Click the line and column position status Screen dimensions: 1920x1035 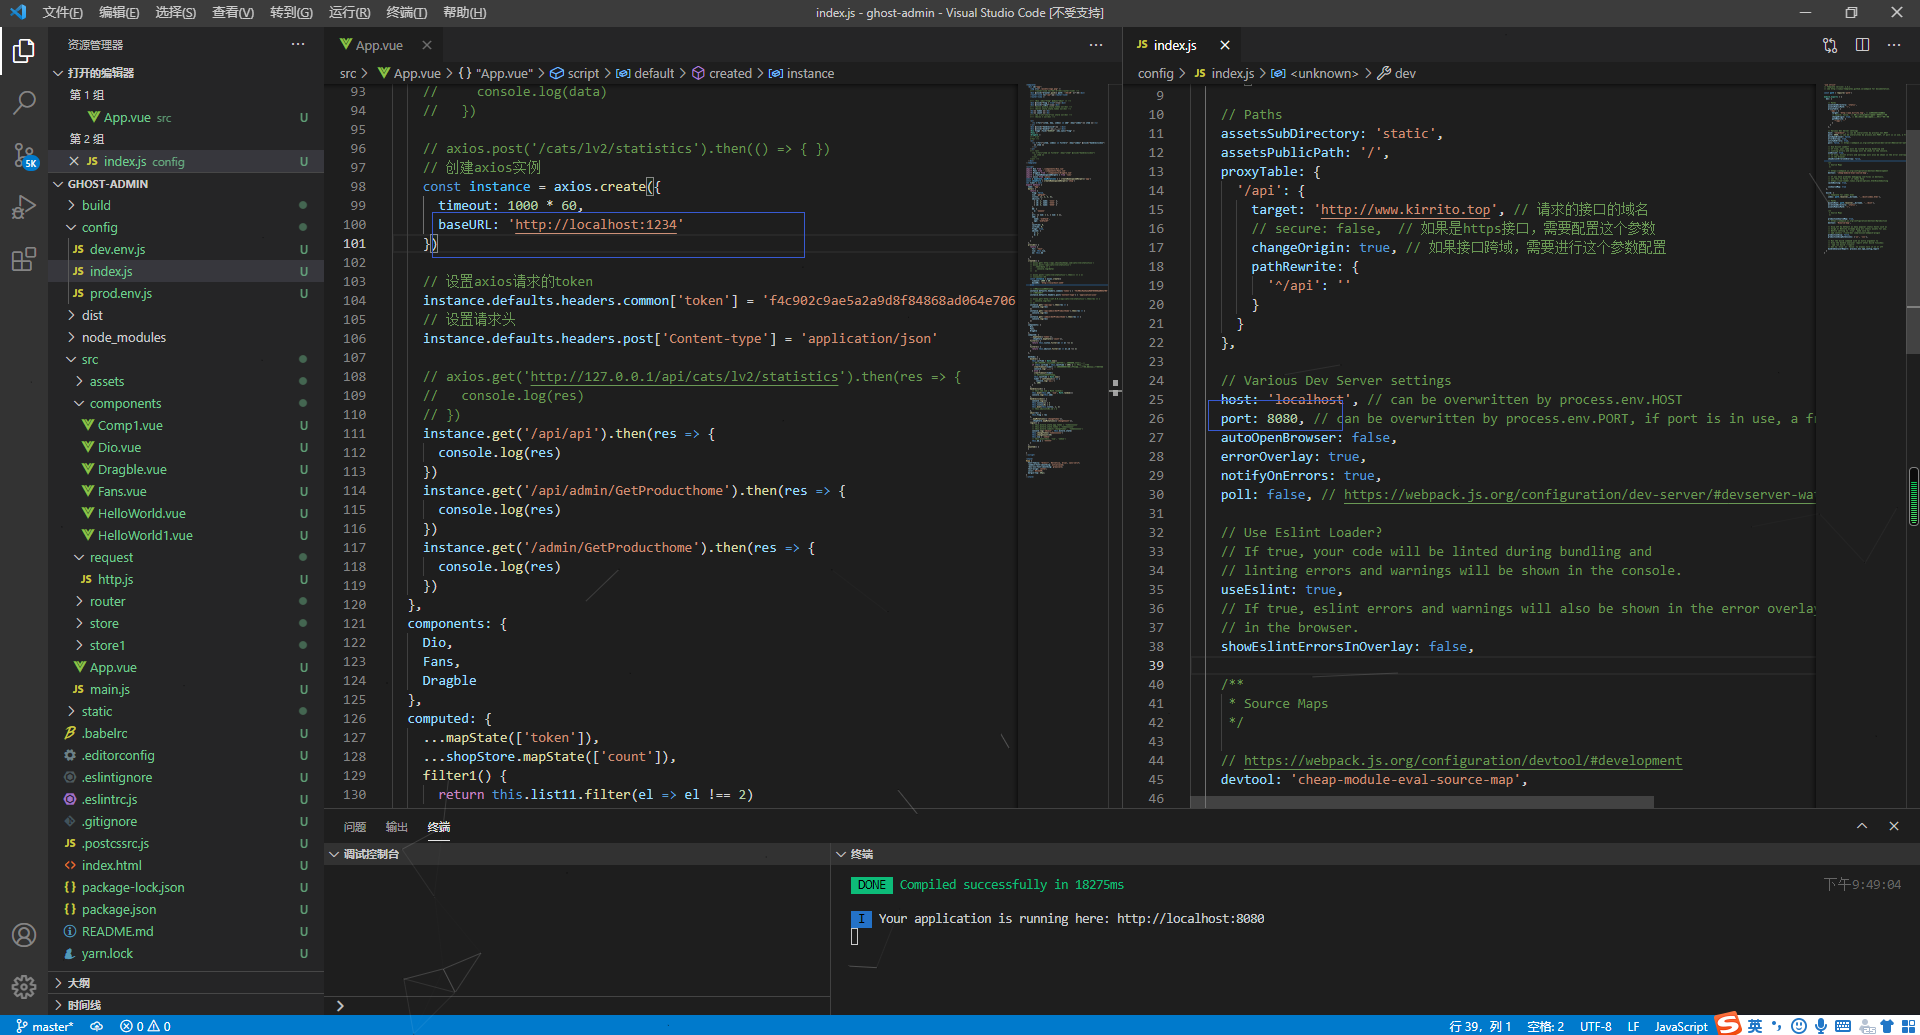(x=1480, y=1026)
